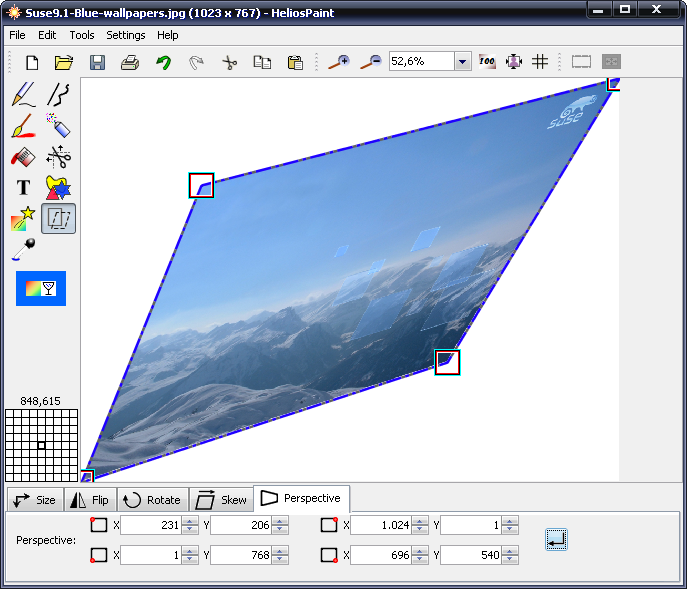Switch to the Size tab

[35, 500]
